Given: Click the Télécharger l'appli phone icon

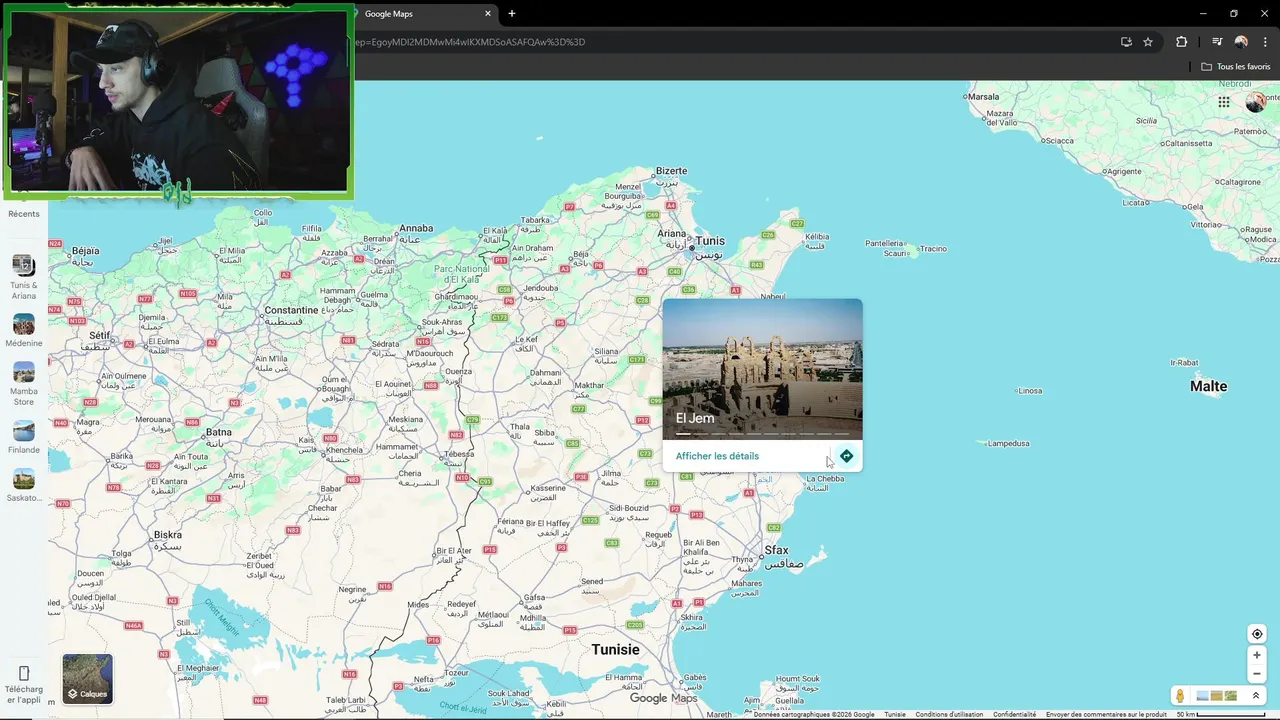Looking at the screenshot, I should (24, 673).
